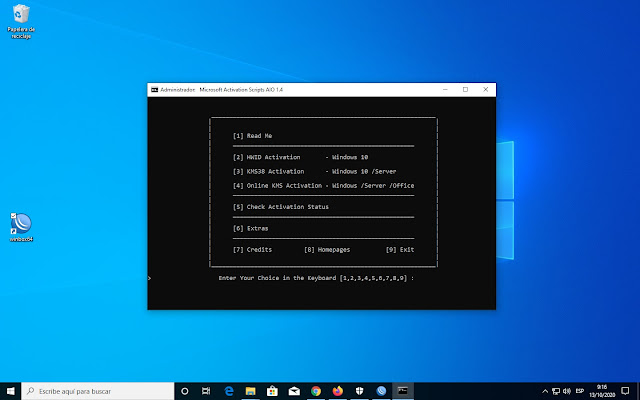The width and height of the screenshot is (640, 400).
Task: Close the Activation Scripts console window
Action: (x=486, y=89)
